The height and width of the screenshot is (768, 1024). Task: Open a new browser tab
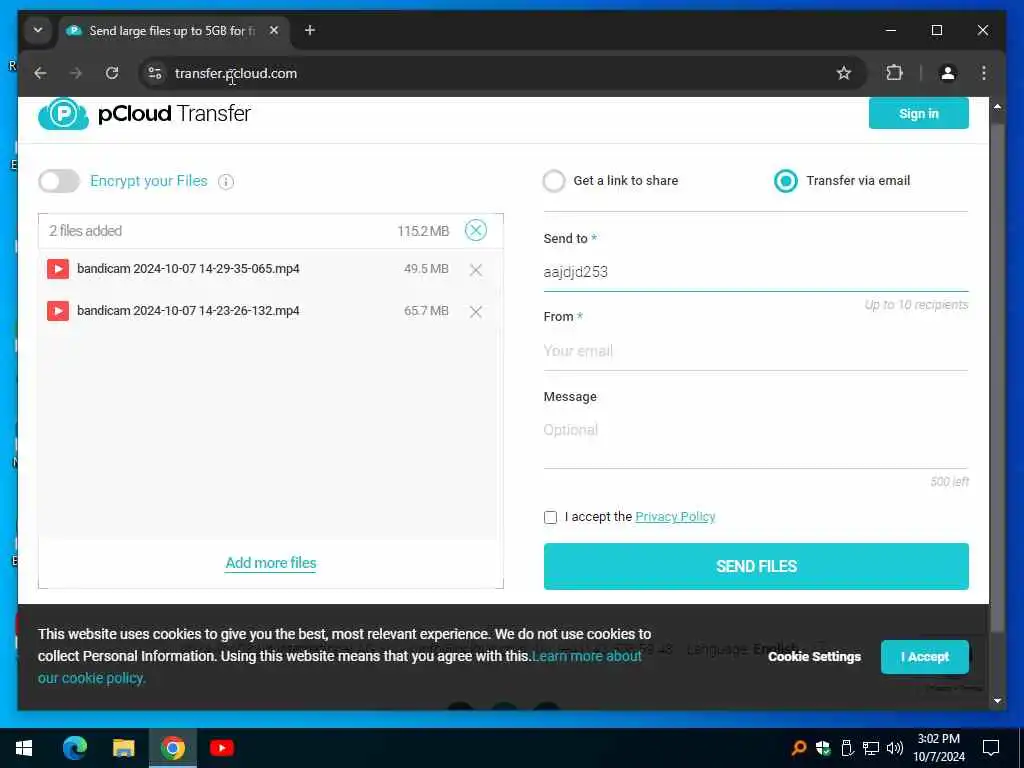tap(310, 30)
